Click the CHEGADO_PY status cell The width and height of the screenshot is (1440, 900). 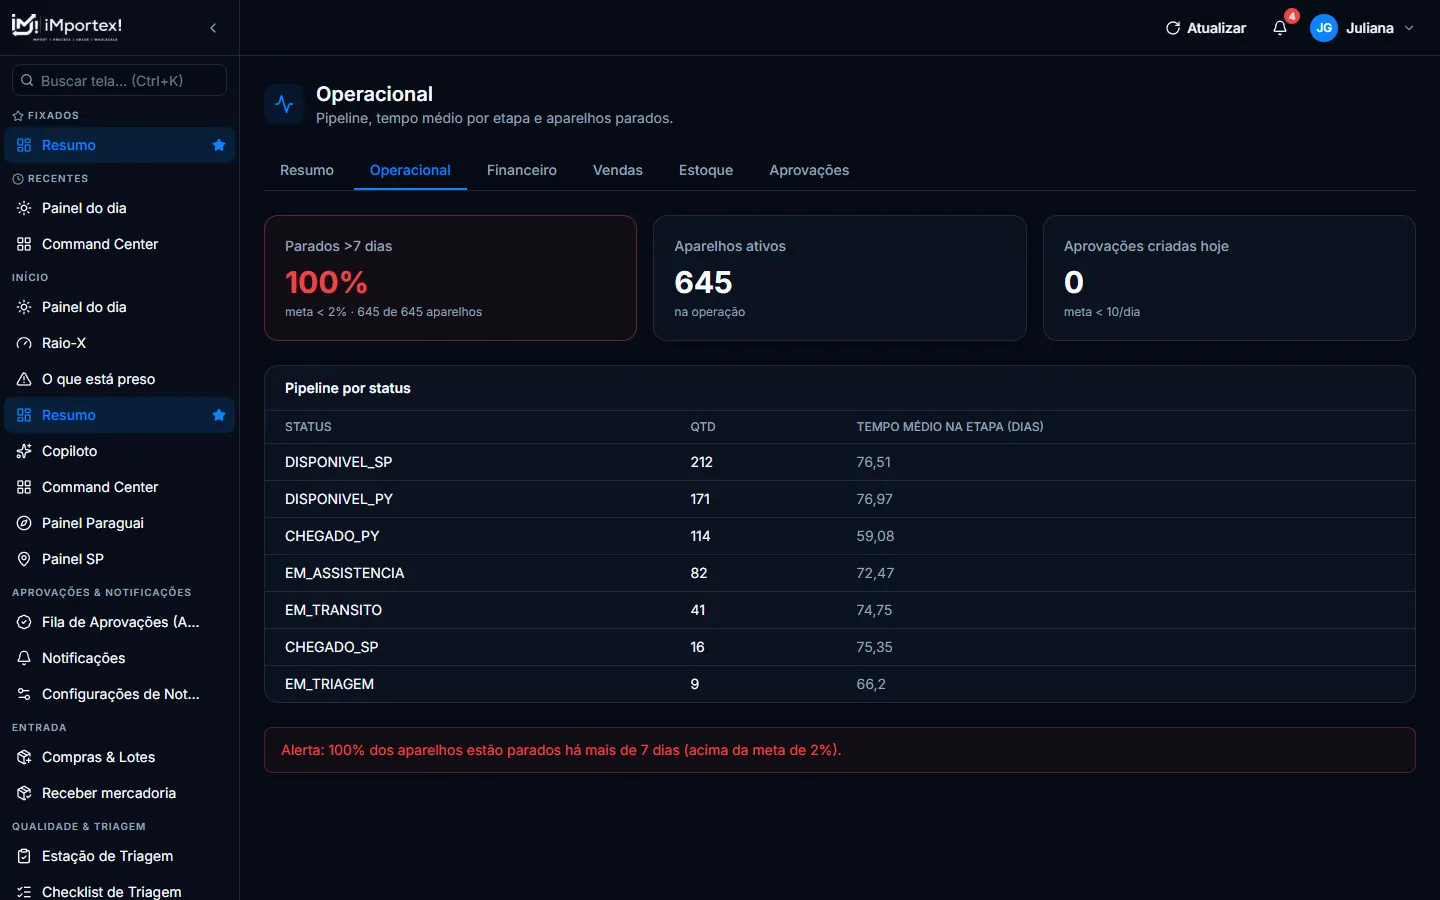coord(332,536)
